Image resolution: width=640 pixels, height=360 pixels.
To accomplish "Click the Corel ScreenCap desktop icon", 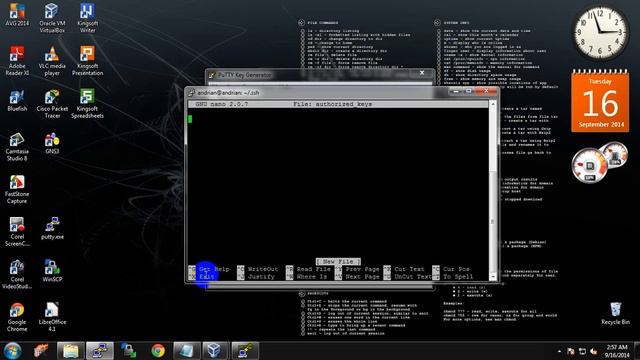I will pyautogui.click(x=17, y=232).
